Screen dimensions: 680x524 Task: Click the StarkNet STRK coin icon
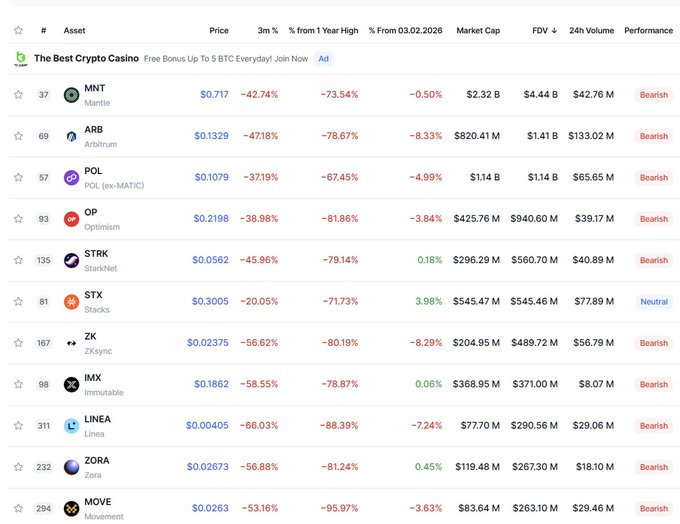click(x=71, y=260)
